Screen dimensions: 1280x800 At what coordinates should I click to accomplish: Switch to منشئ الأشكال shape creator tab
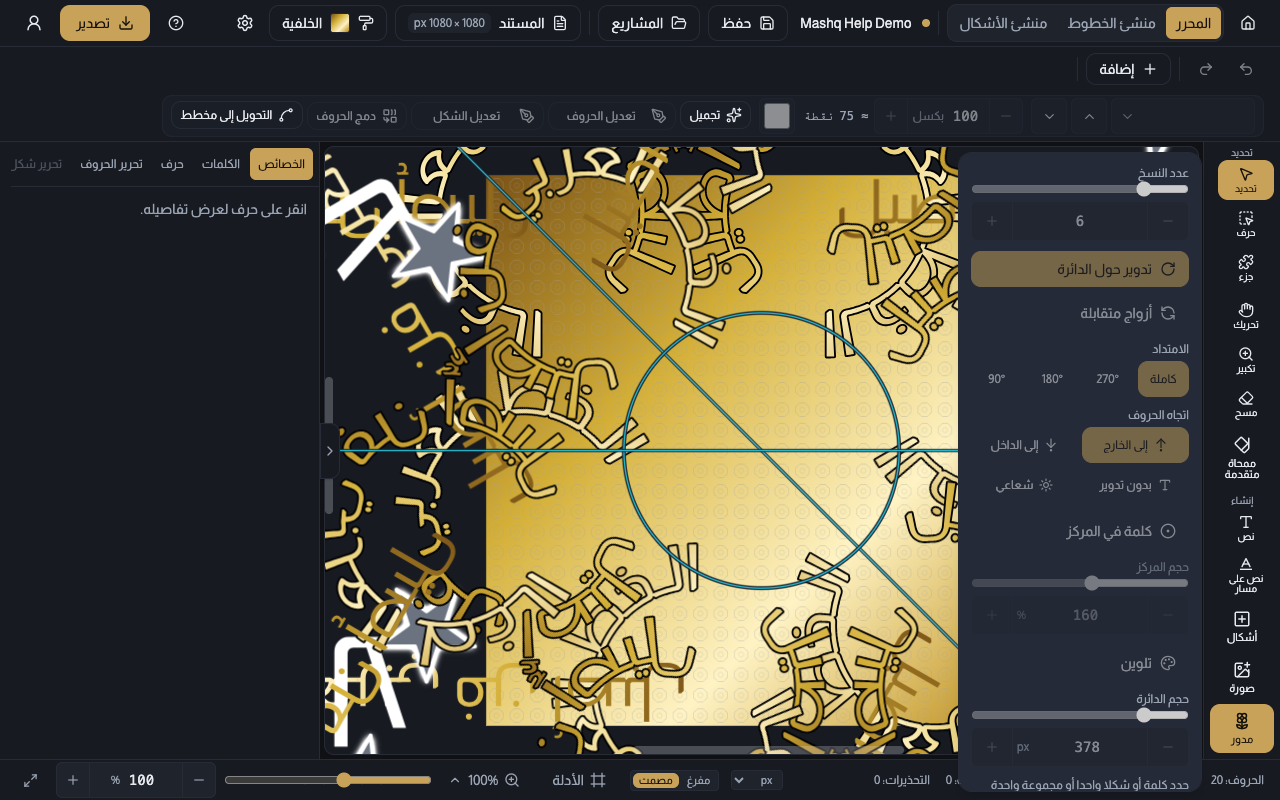pos(1002,23)
